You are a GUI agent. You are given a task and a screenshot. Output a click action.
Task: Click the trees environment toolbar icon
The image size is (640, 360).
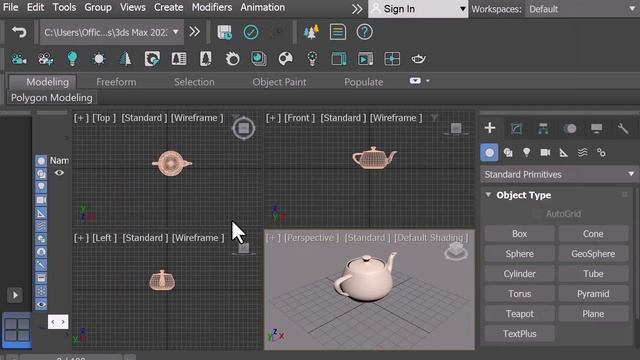pyautogui.click(x=311, y=32)
